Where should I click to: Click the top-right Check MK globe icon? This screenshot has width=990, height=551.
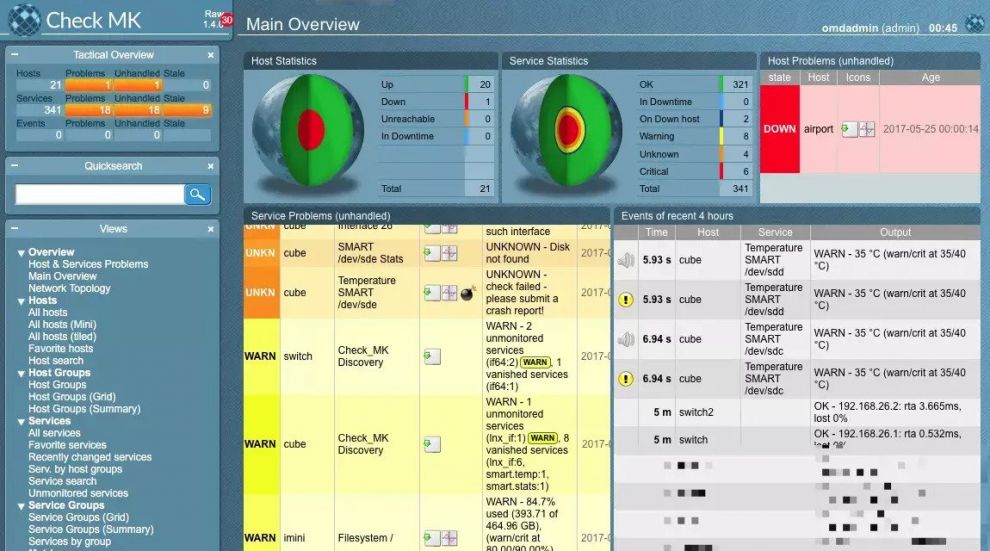[x=975, y=23]
